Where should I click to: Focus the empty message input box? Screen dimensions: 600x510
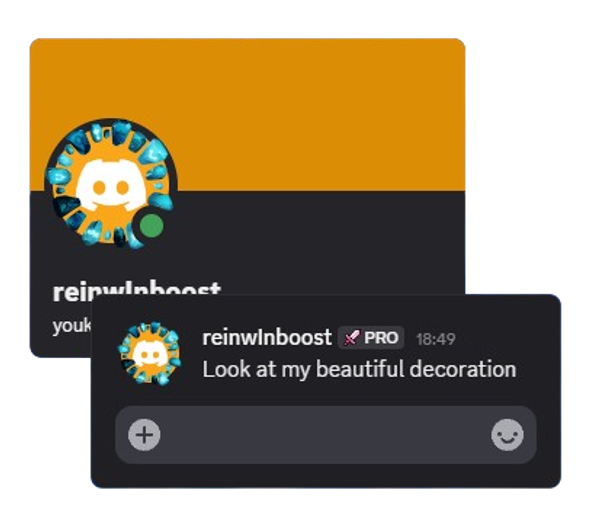326,435
